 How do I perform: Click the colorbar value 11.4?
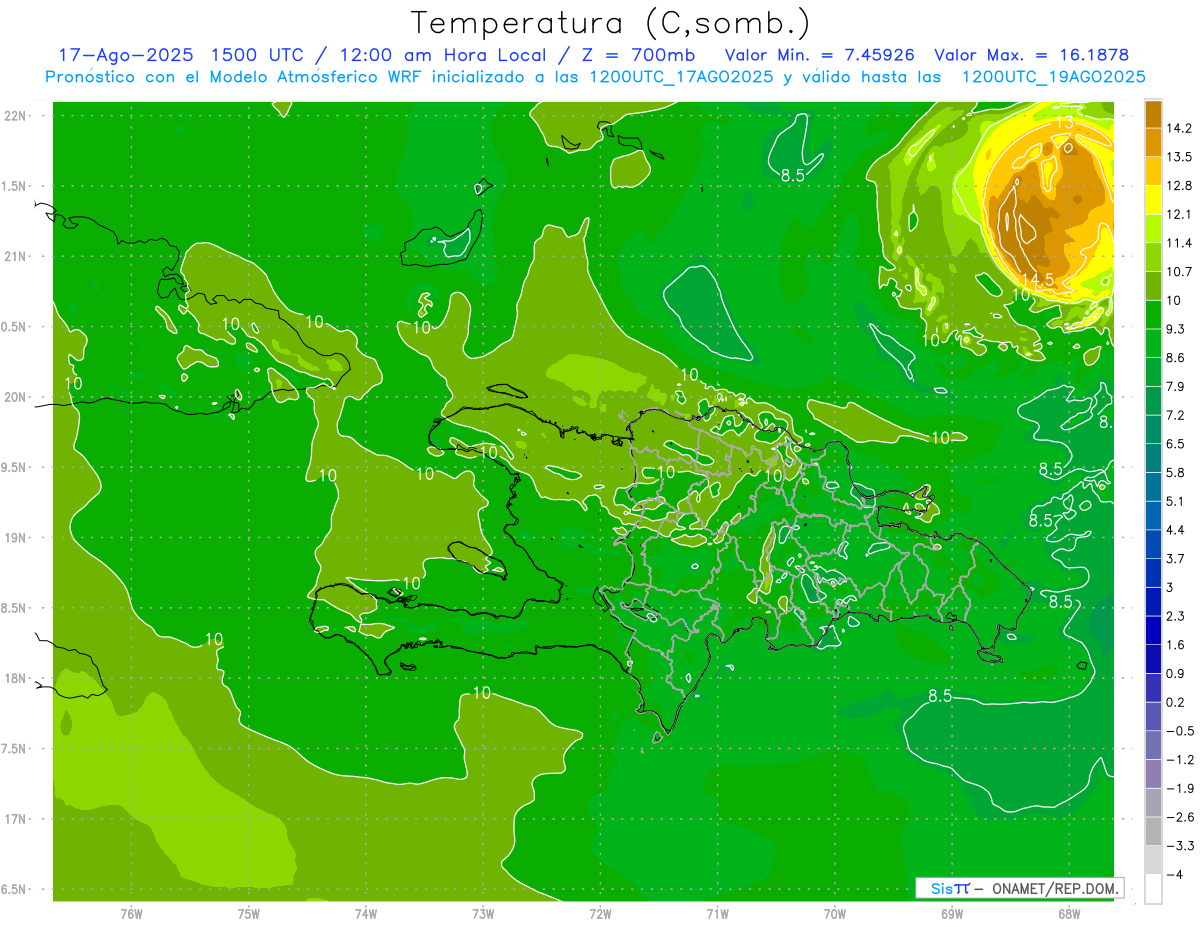click(x=1179, y=243)
